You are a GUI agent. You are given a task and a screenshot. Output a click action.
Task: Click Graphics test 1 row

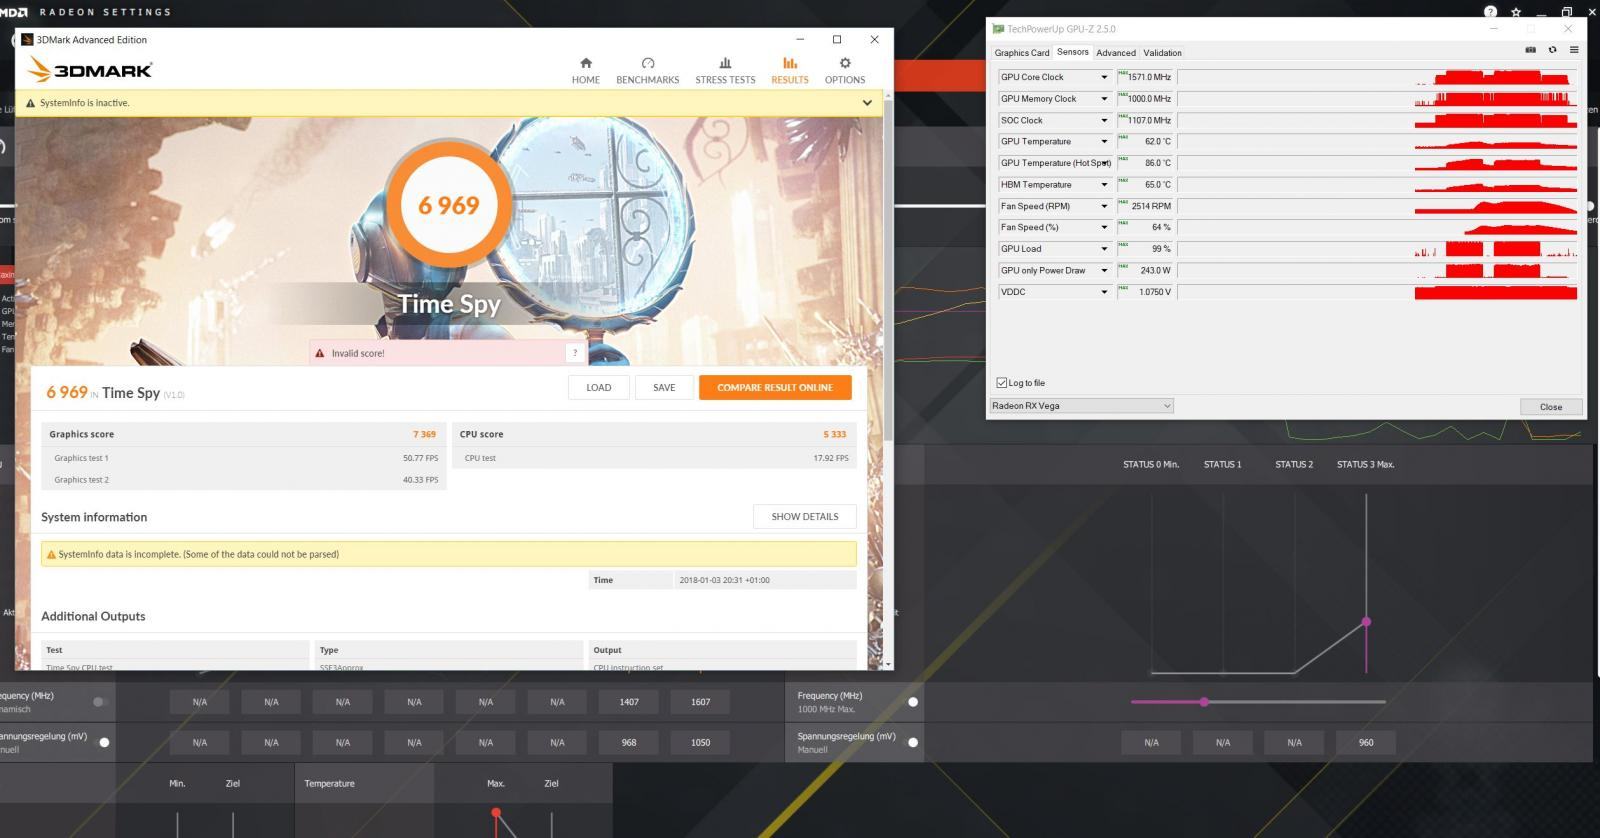pos(244,458)
